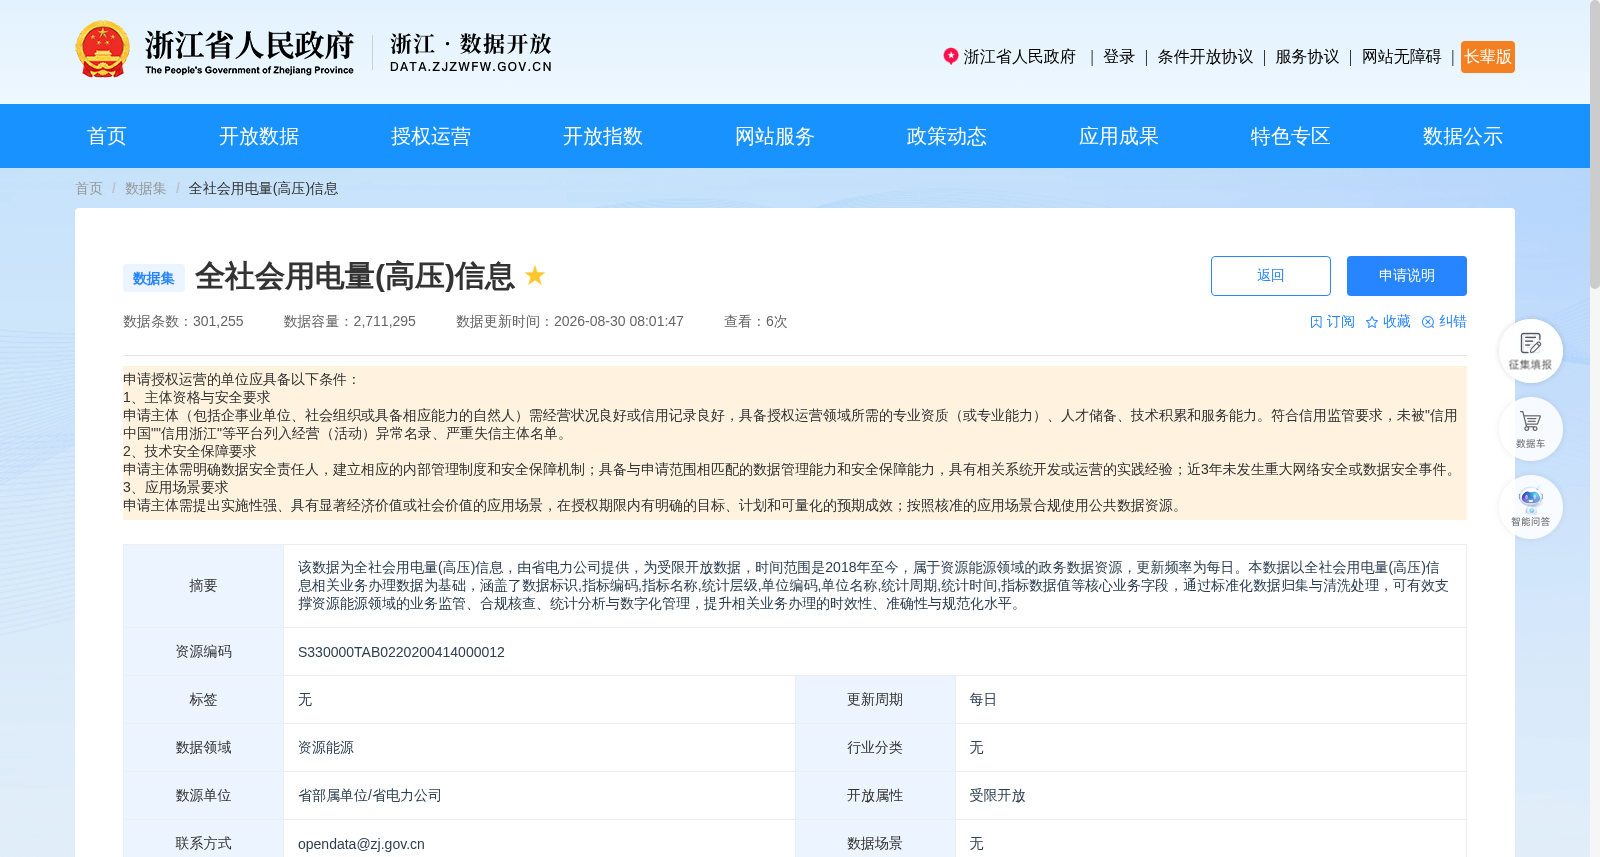Click the 省部属单位/省电力公司 value
Viewport: 1600px width, 857px height.
click(x=370, y=796)
